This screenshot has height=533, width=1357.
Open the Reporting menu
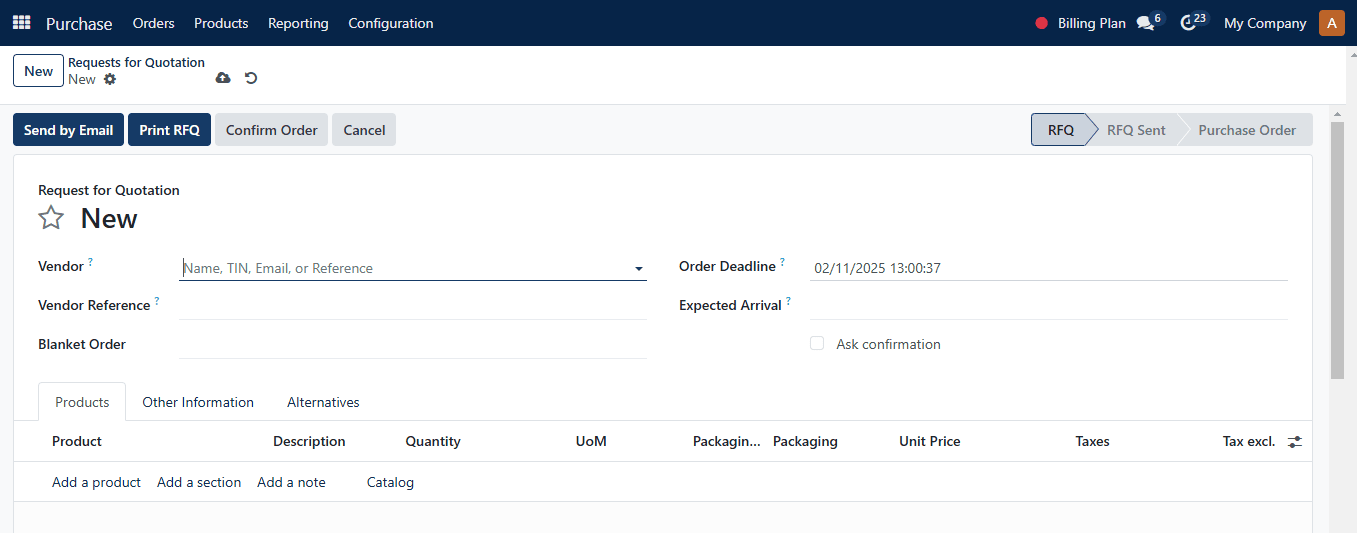pyautogui.click(x=298, y=23)
